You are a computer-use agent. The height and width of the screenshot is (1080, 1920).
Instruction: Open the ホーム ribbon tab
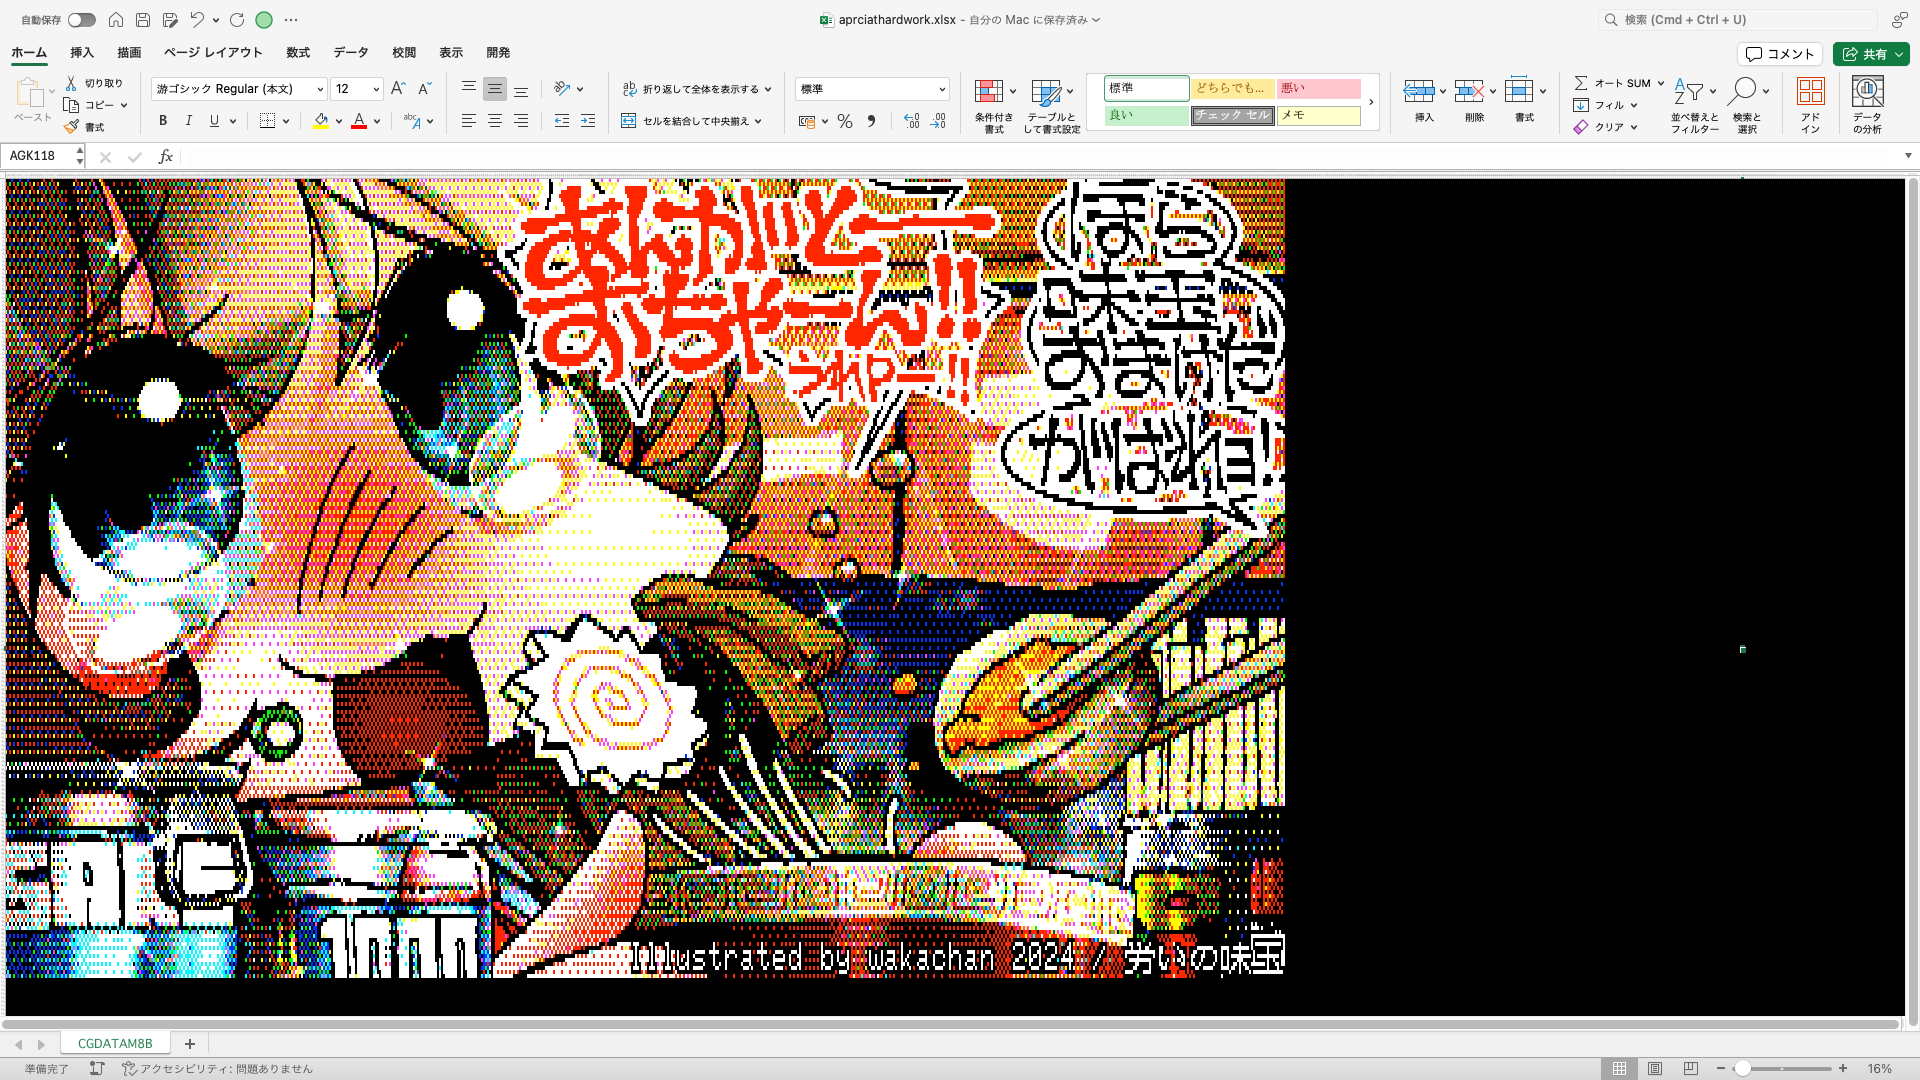pyautogui.click(x=29, y=53)
